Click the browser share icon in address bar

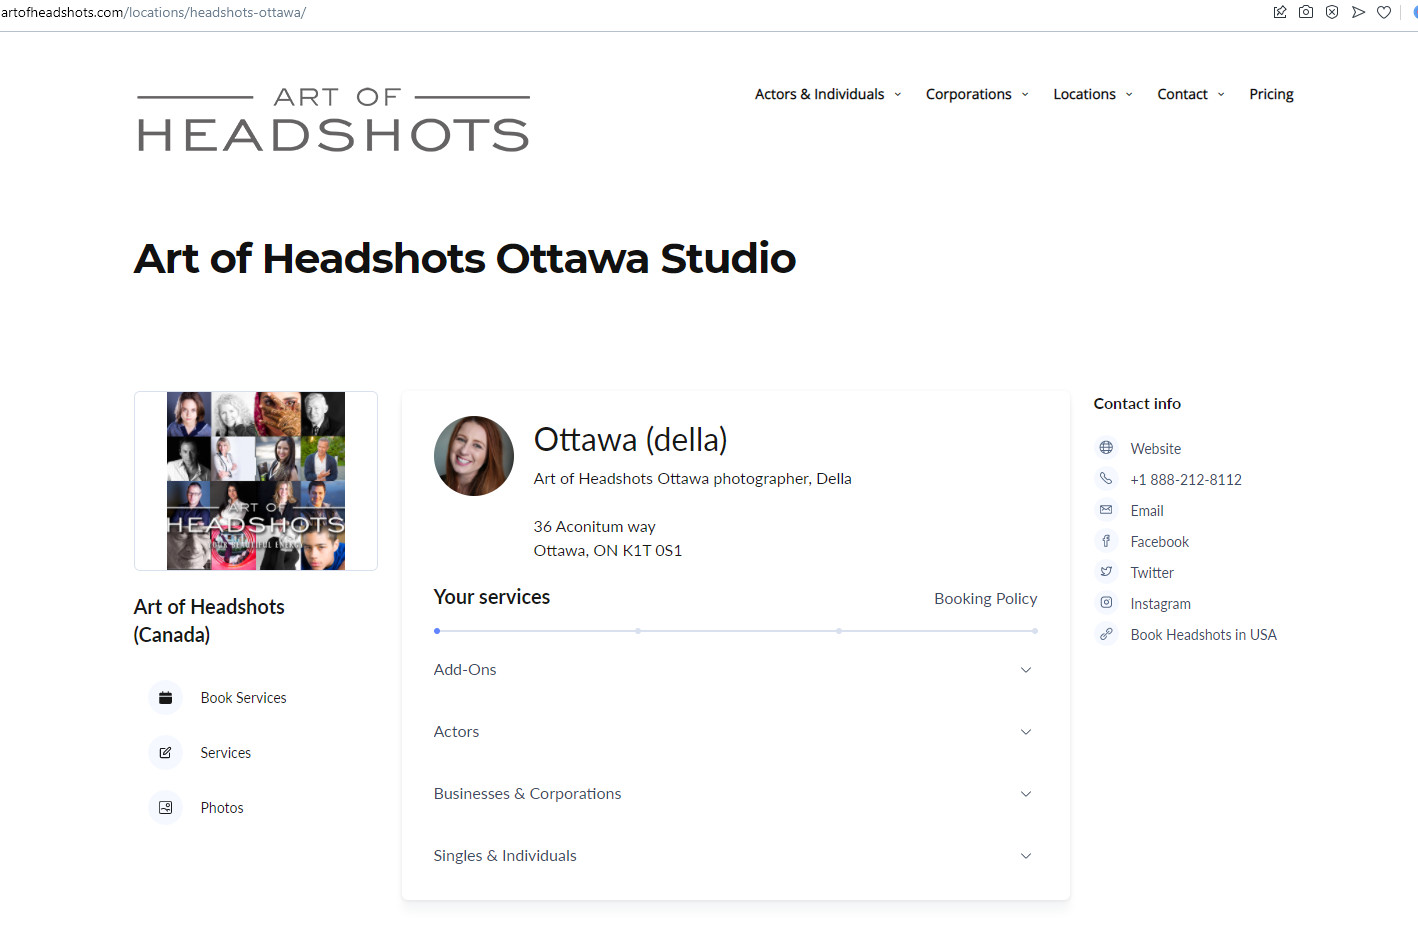coord(1280,12)
